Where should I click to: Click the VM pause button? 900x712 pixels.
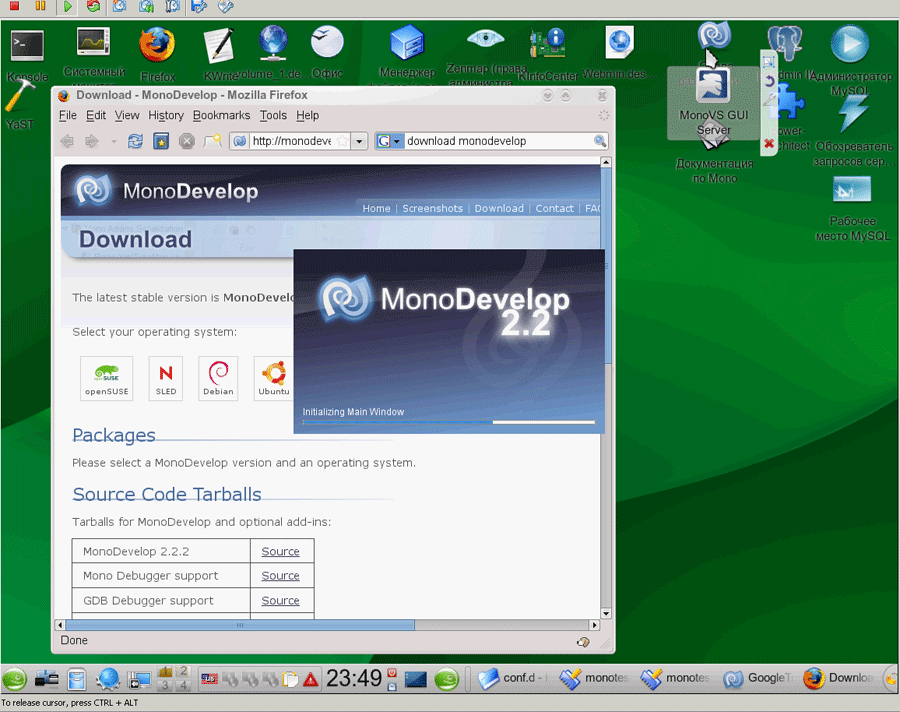[x=40, y=6]
